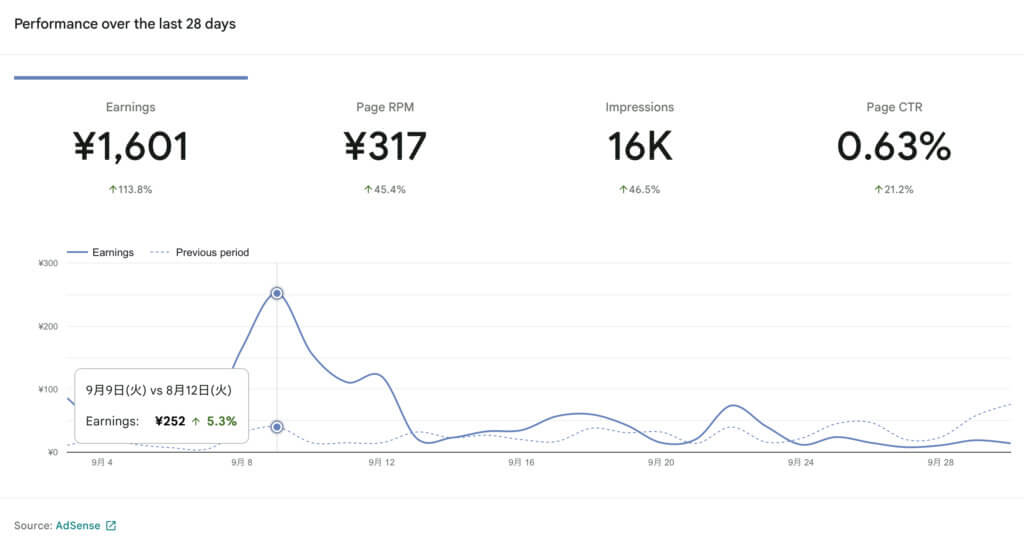Viewport: 1024px width, 549px height.
Task: Click the 16K impressions value
Action: [640, 147]
